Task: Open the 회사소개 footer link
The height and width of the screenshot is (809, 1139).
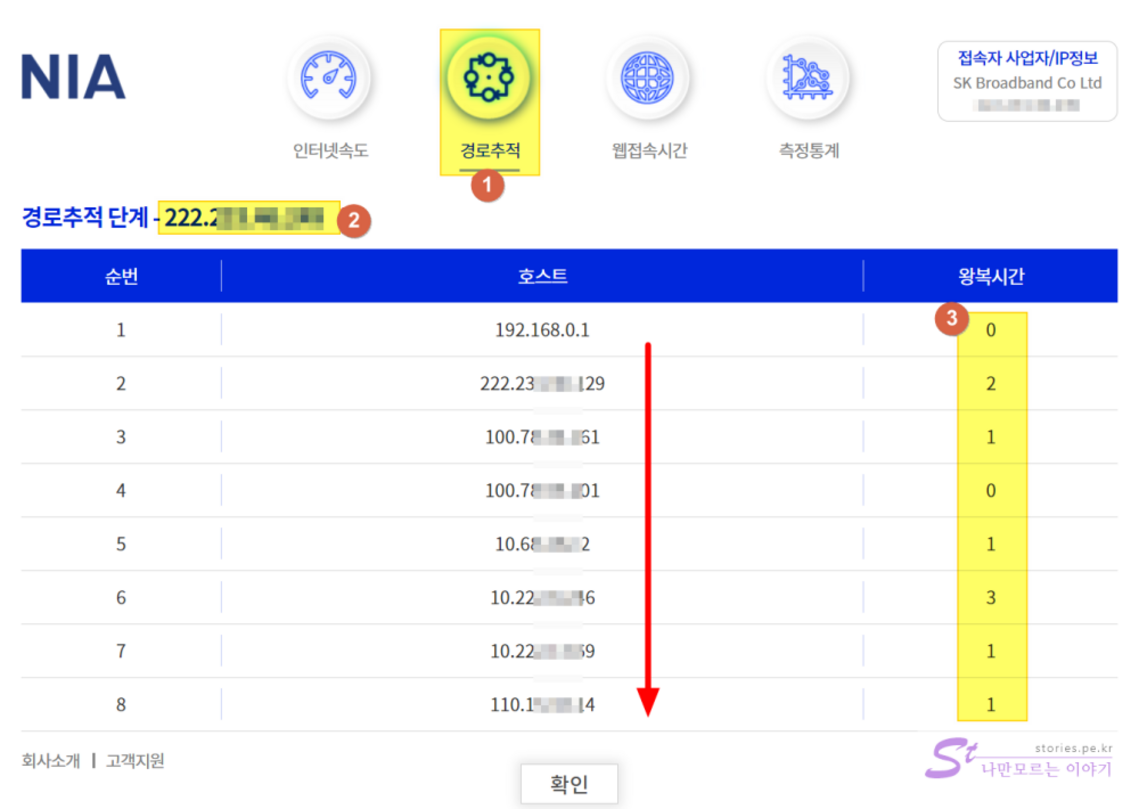Action: [52, 761]
